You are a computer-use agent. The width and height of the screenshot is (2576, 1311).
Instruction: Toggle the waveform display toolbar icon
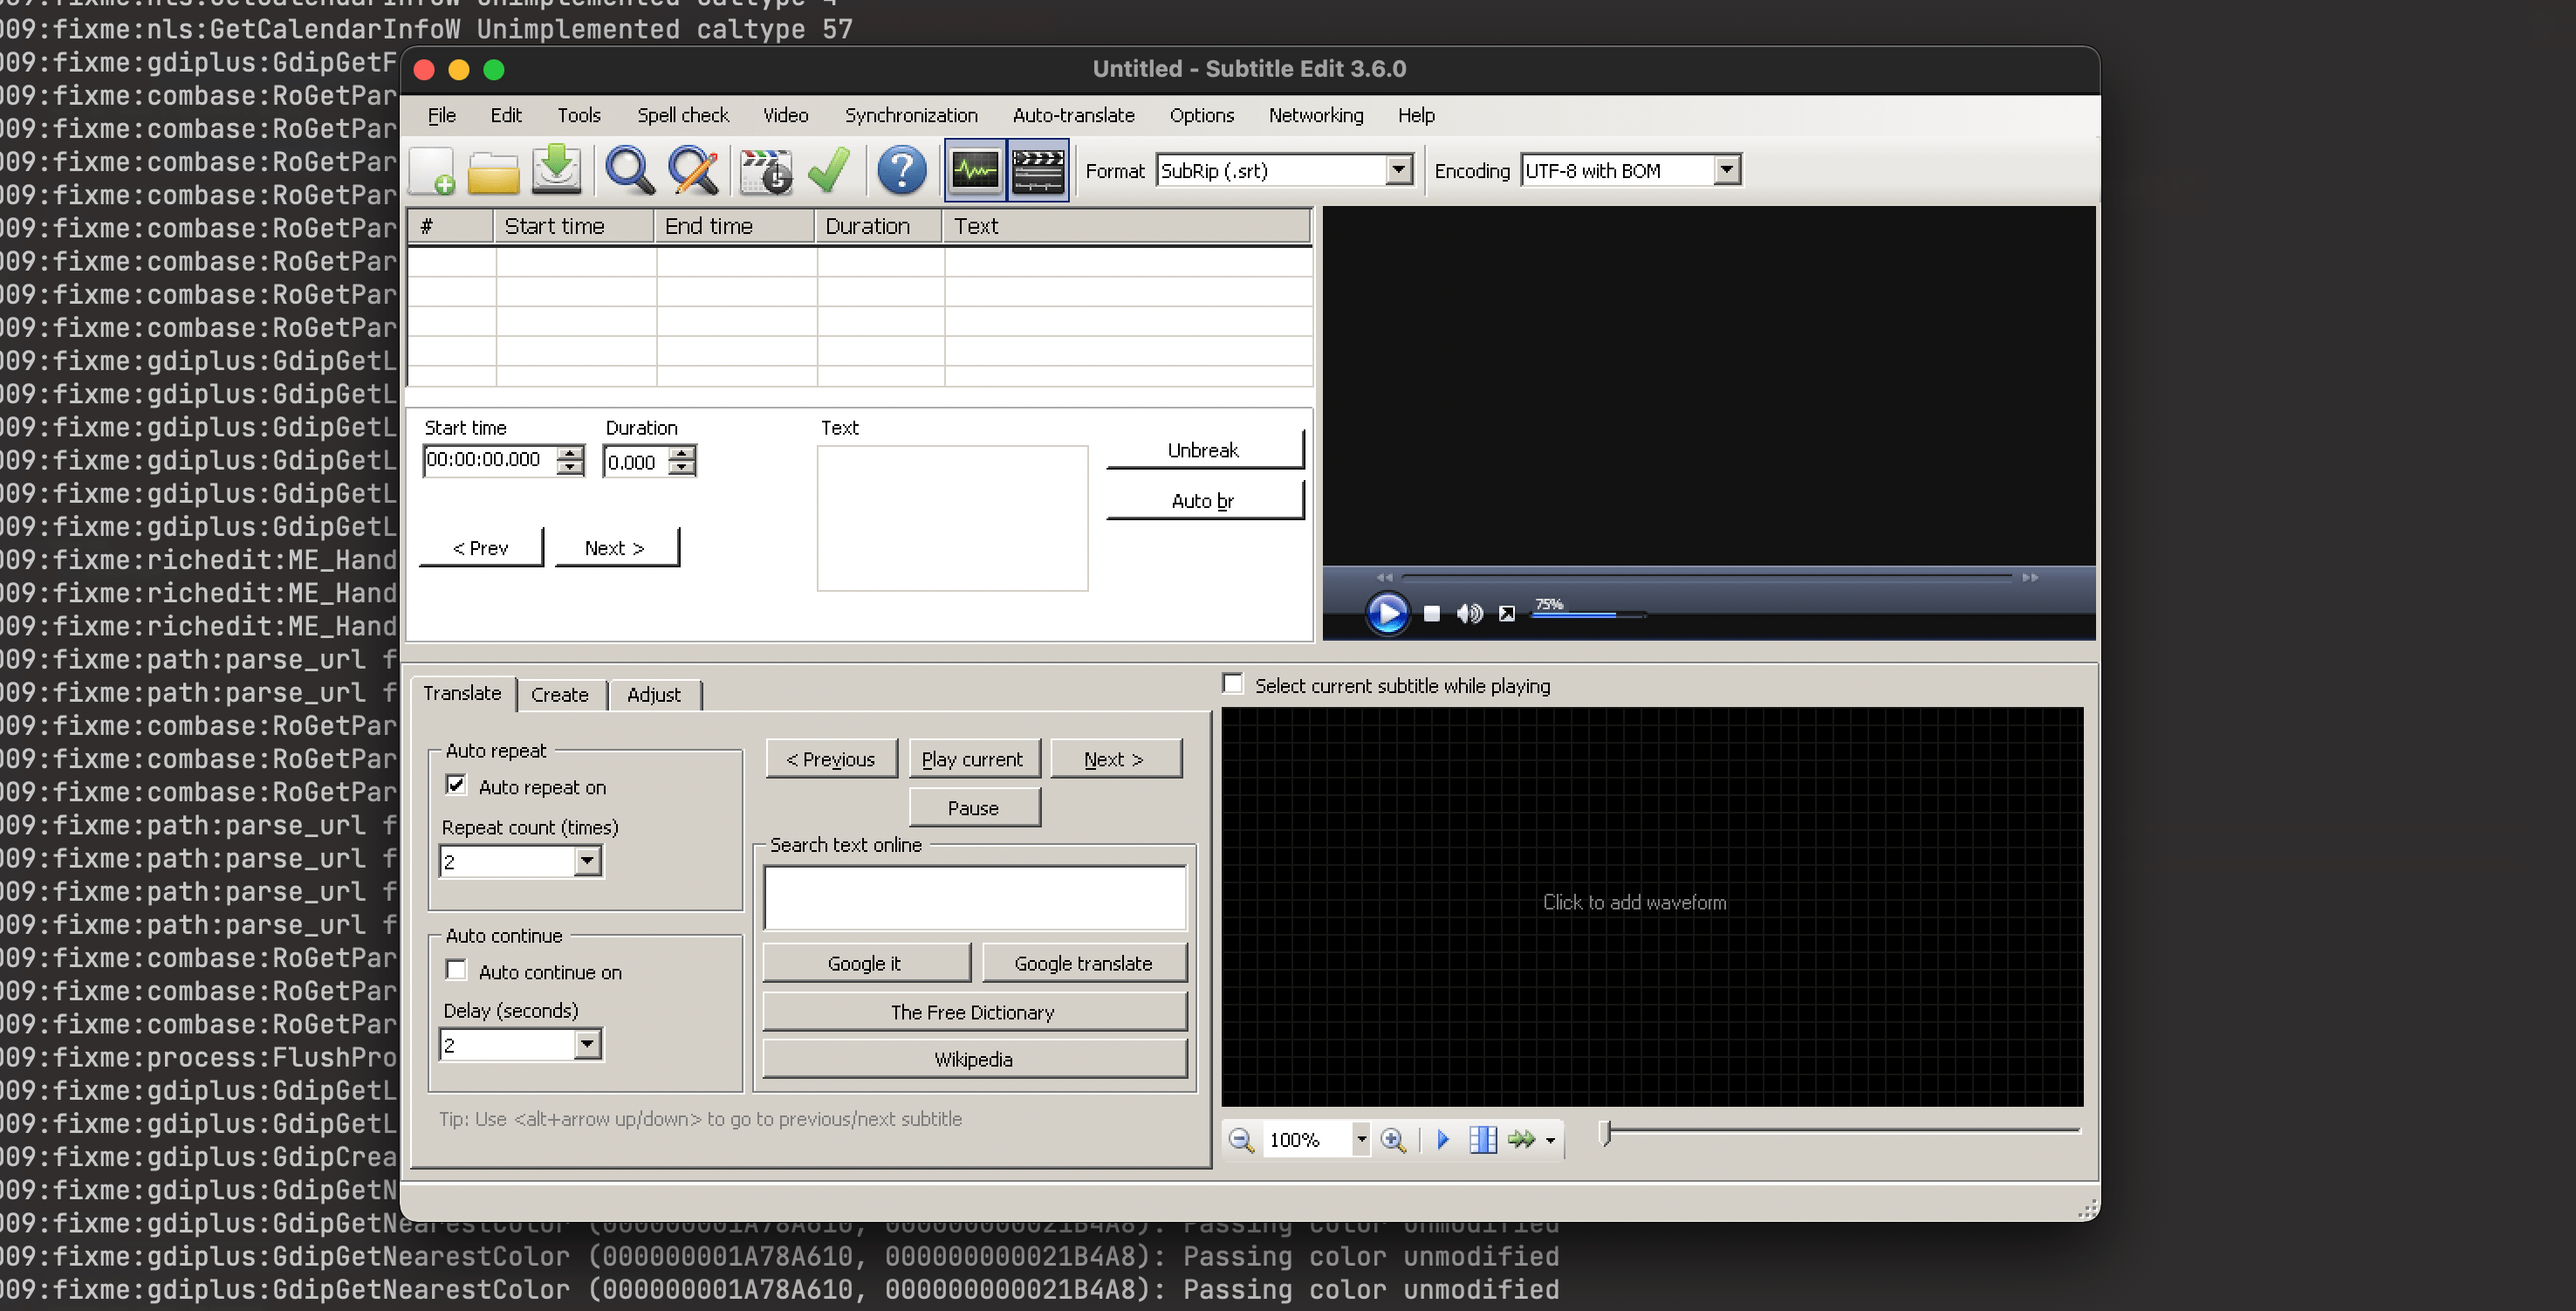(974, 171)
